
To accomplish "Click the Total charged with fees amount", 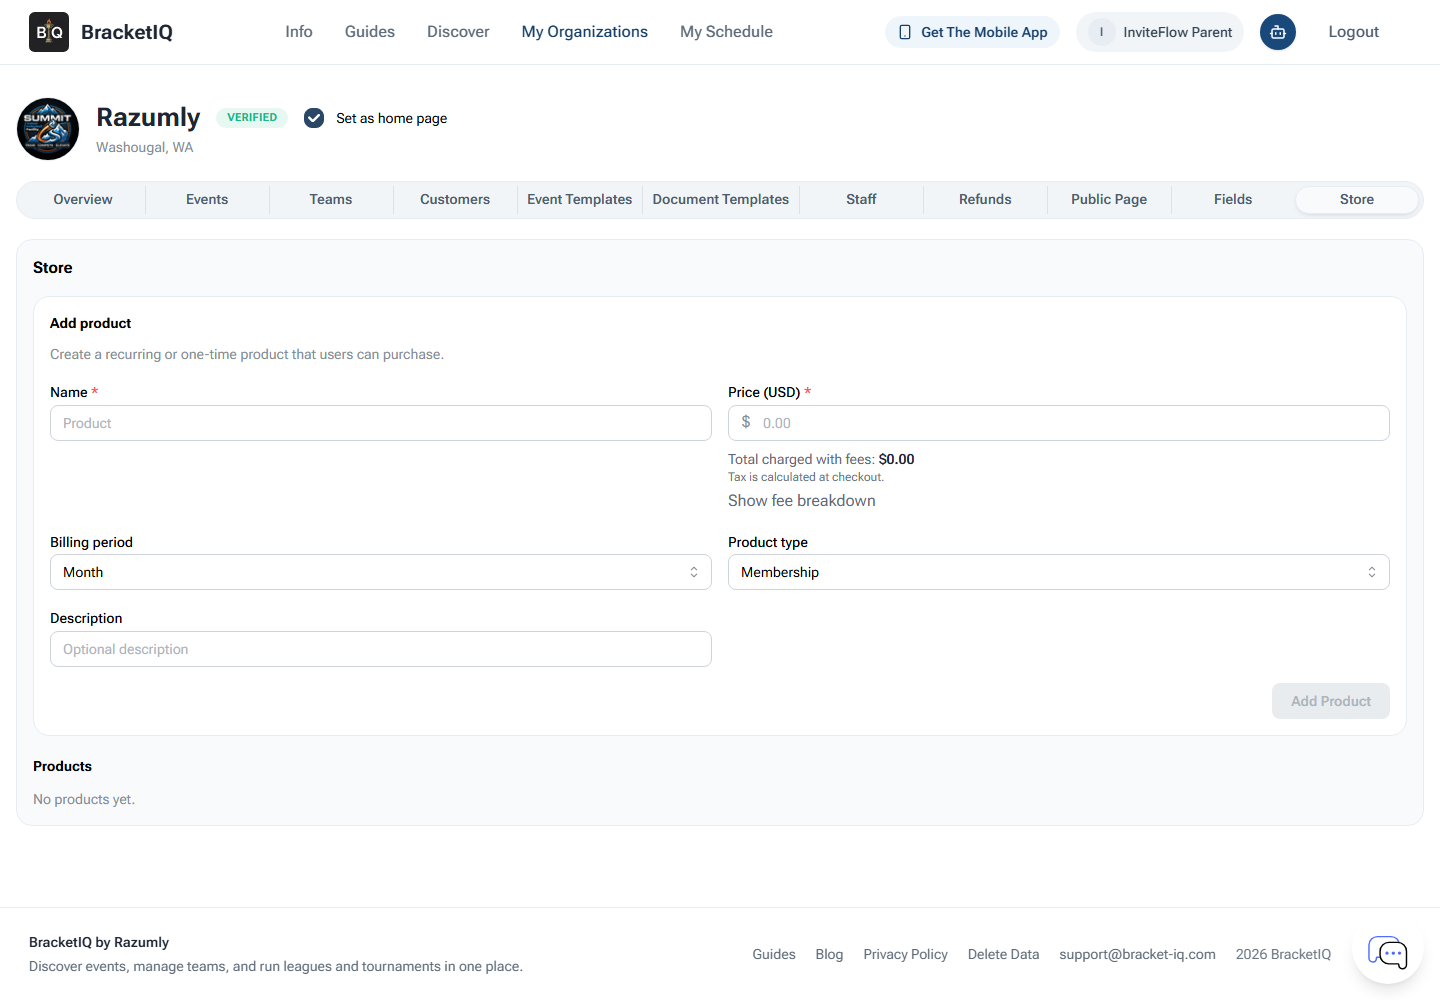I will coord(897,459).
